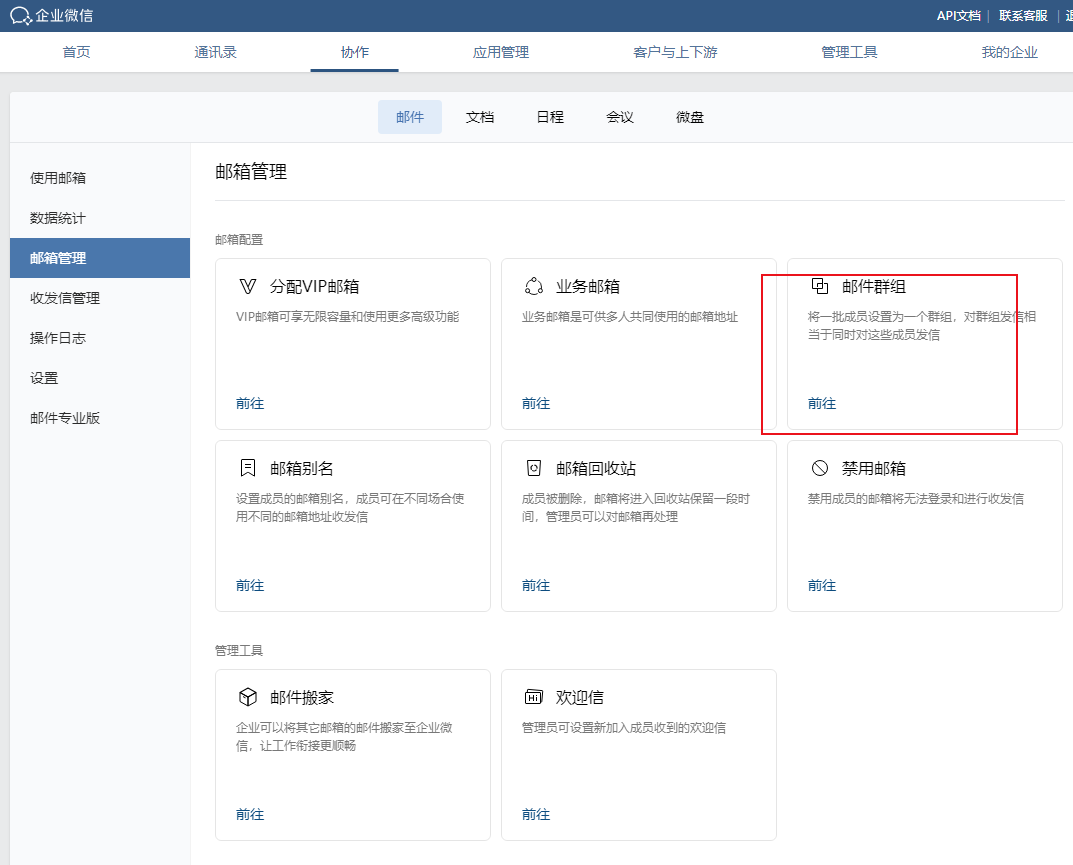Image resolution: width=1073 pixels, height=865 pixels.
Task: Click the 禁用邮箱 prohibited icon
Action: pos(819,468)
